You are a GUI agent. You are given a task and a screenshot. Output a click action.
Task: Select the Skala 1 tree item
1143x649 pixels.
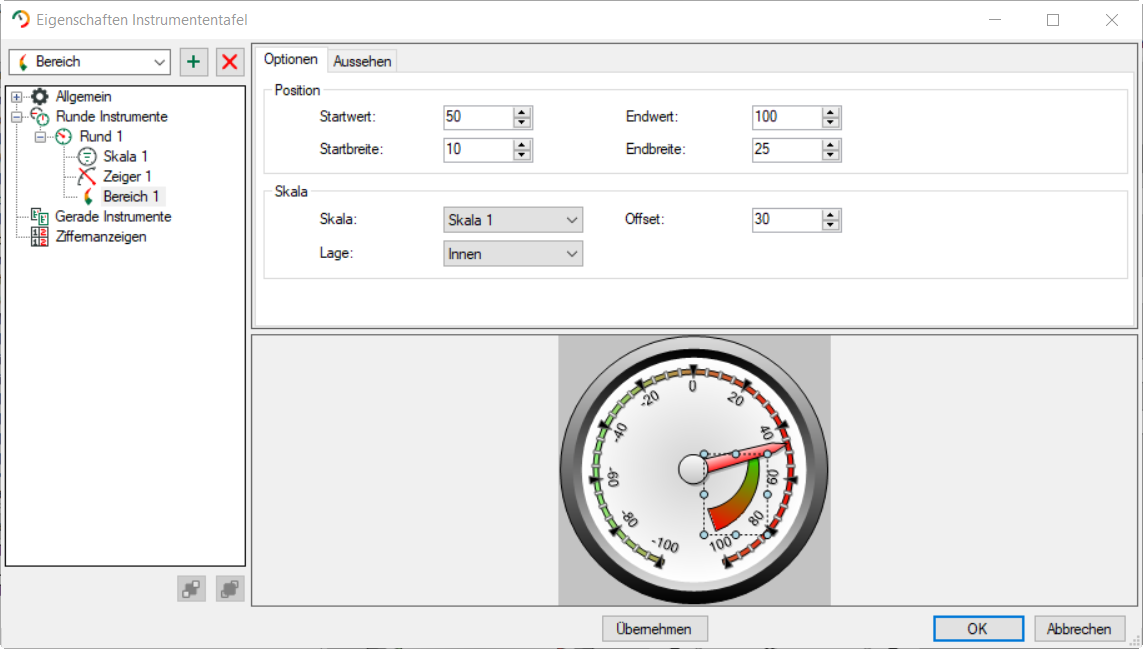[125, 157]
